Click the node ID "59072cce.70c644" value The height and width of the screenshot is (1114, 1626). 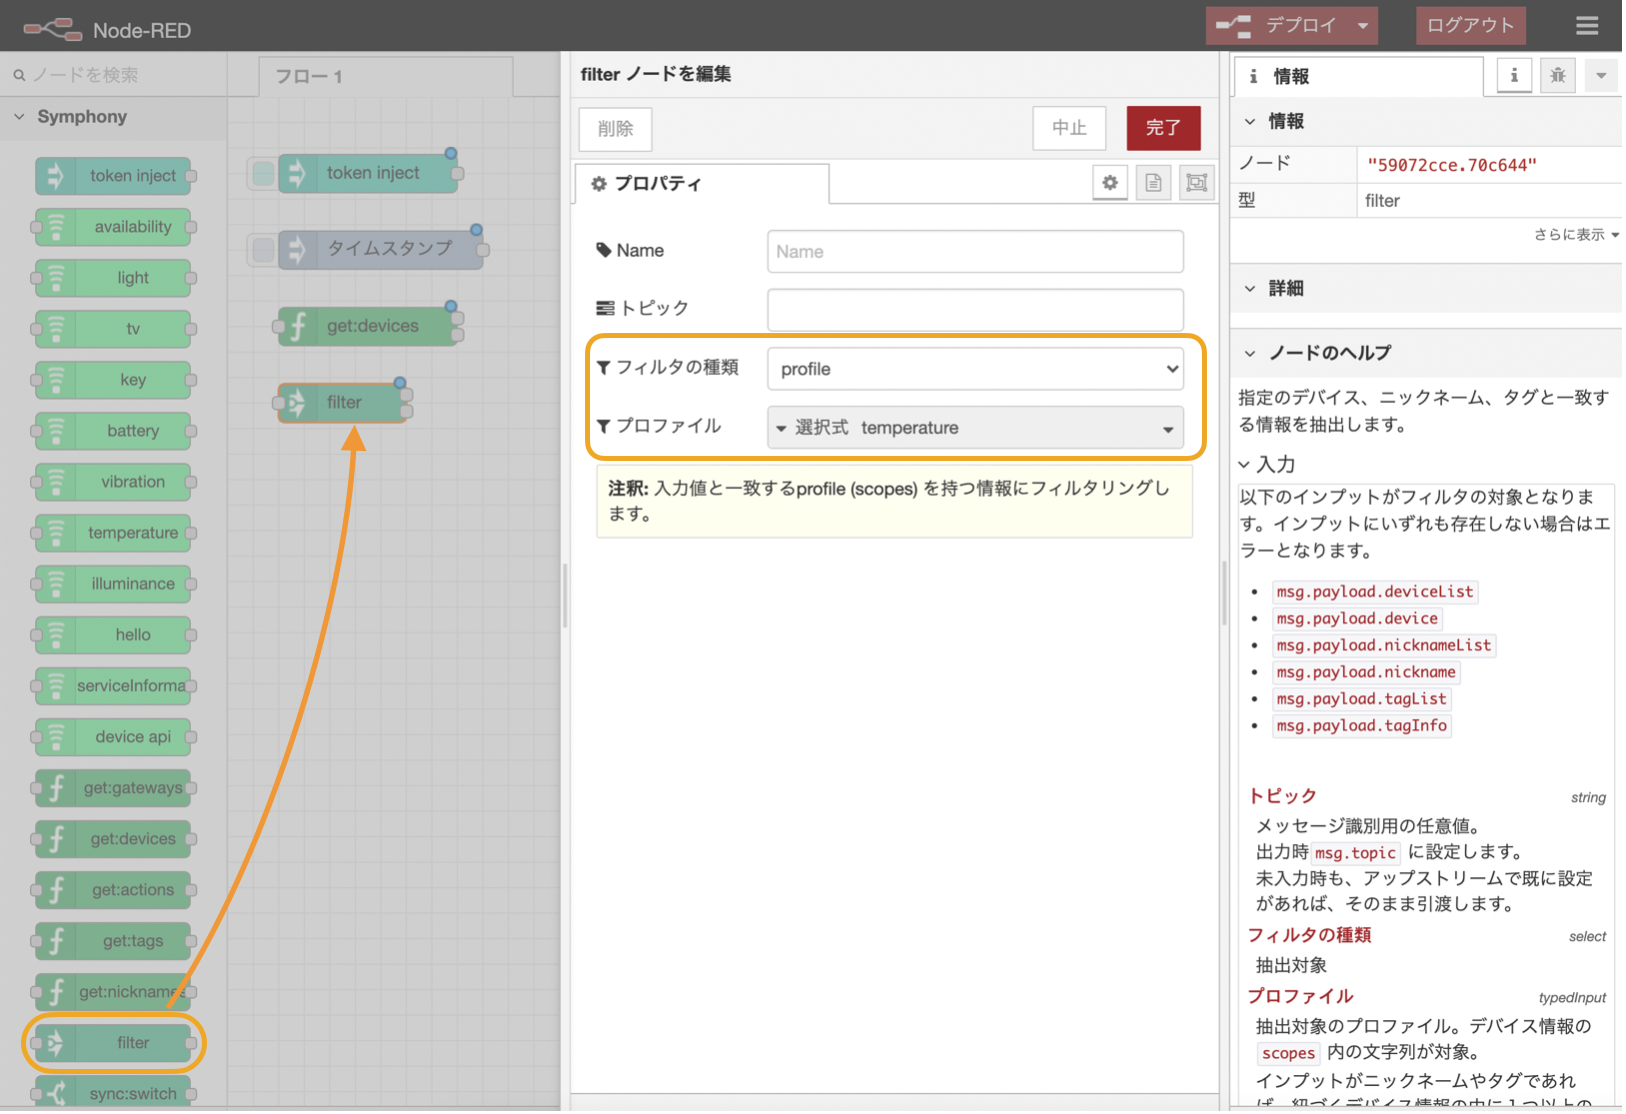pos(1452,165)
